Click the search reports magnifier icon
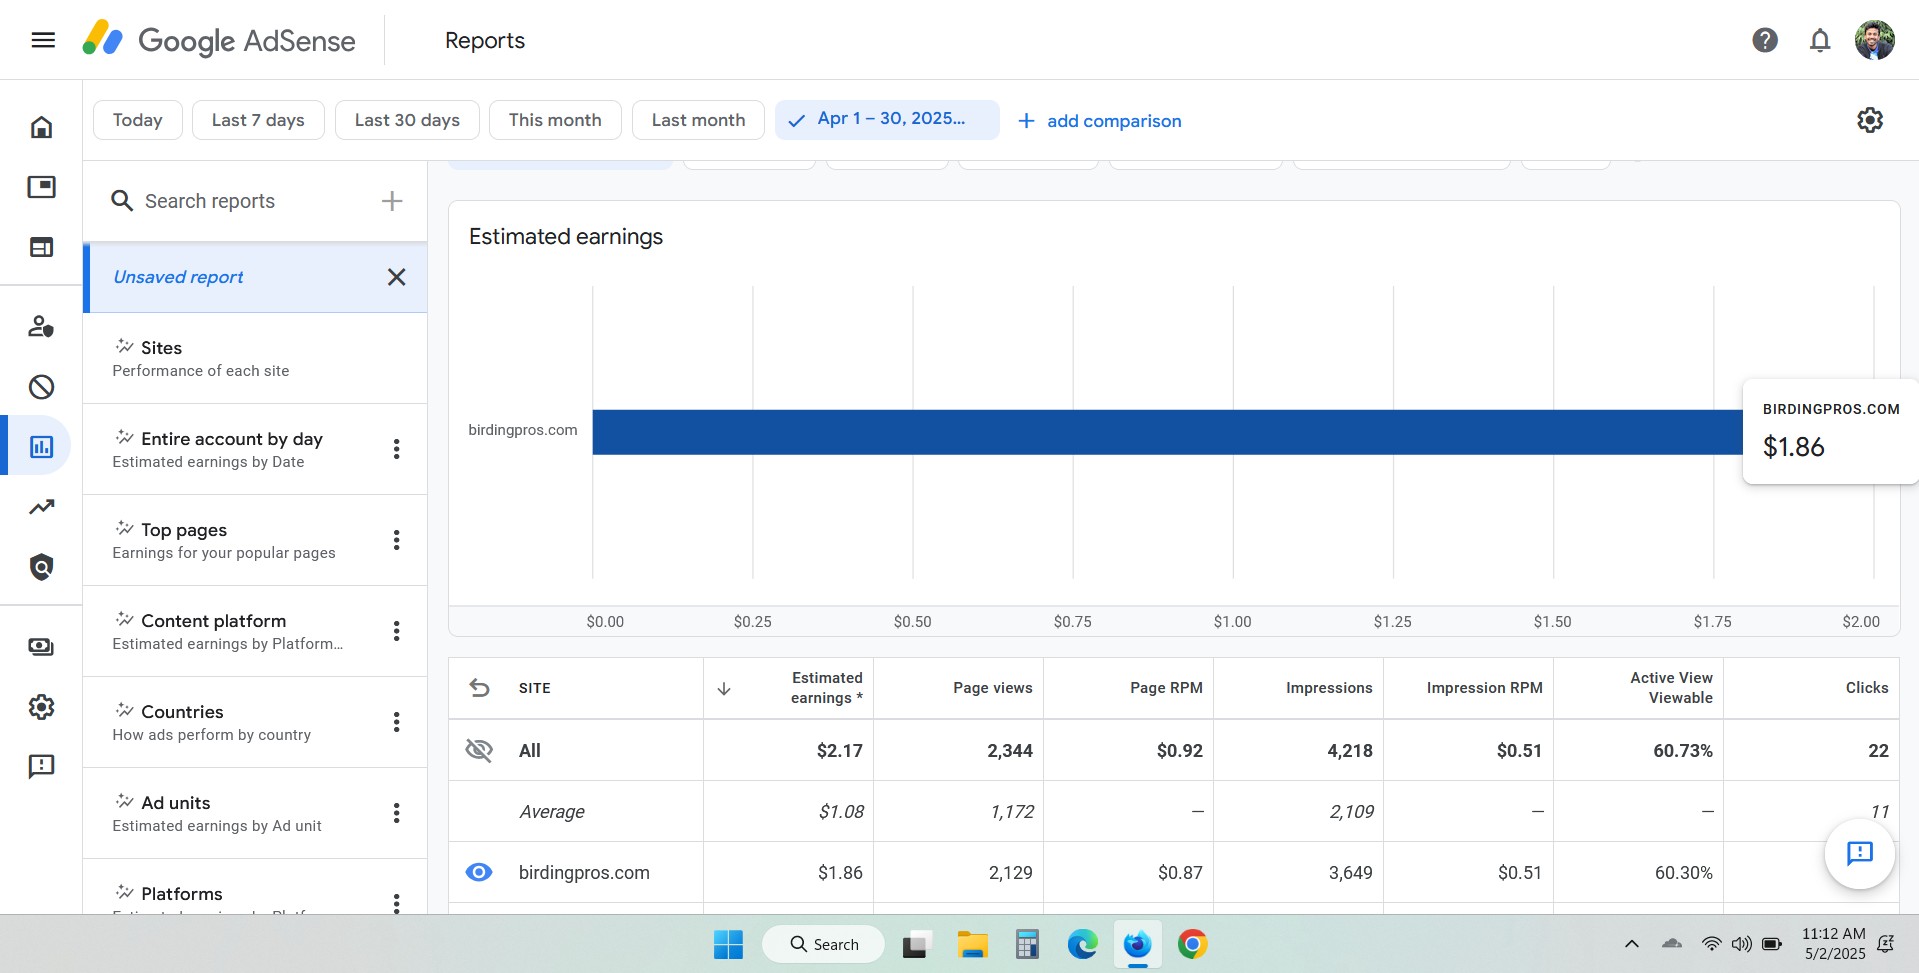Viewport: 1919px width, 973px height. [122, 201]
